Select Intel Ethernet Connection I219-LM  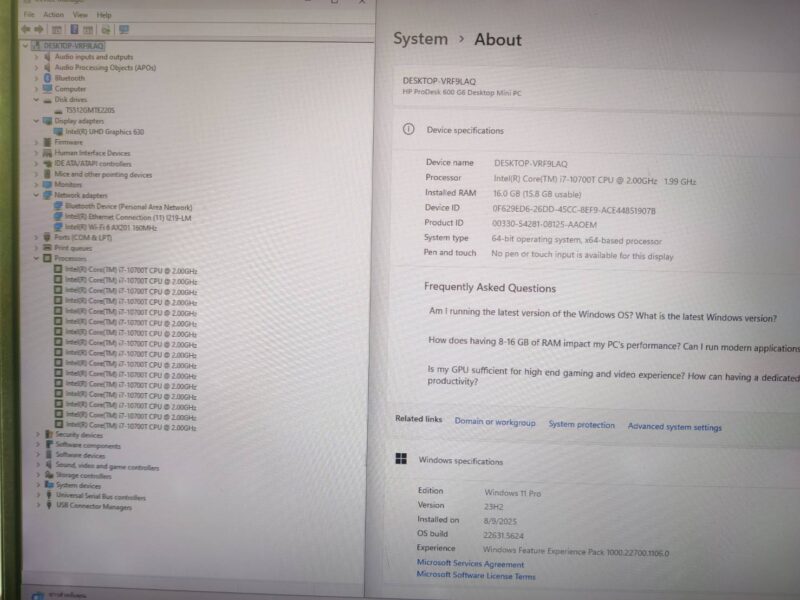pos(128,218)
